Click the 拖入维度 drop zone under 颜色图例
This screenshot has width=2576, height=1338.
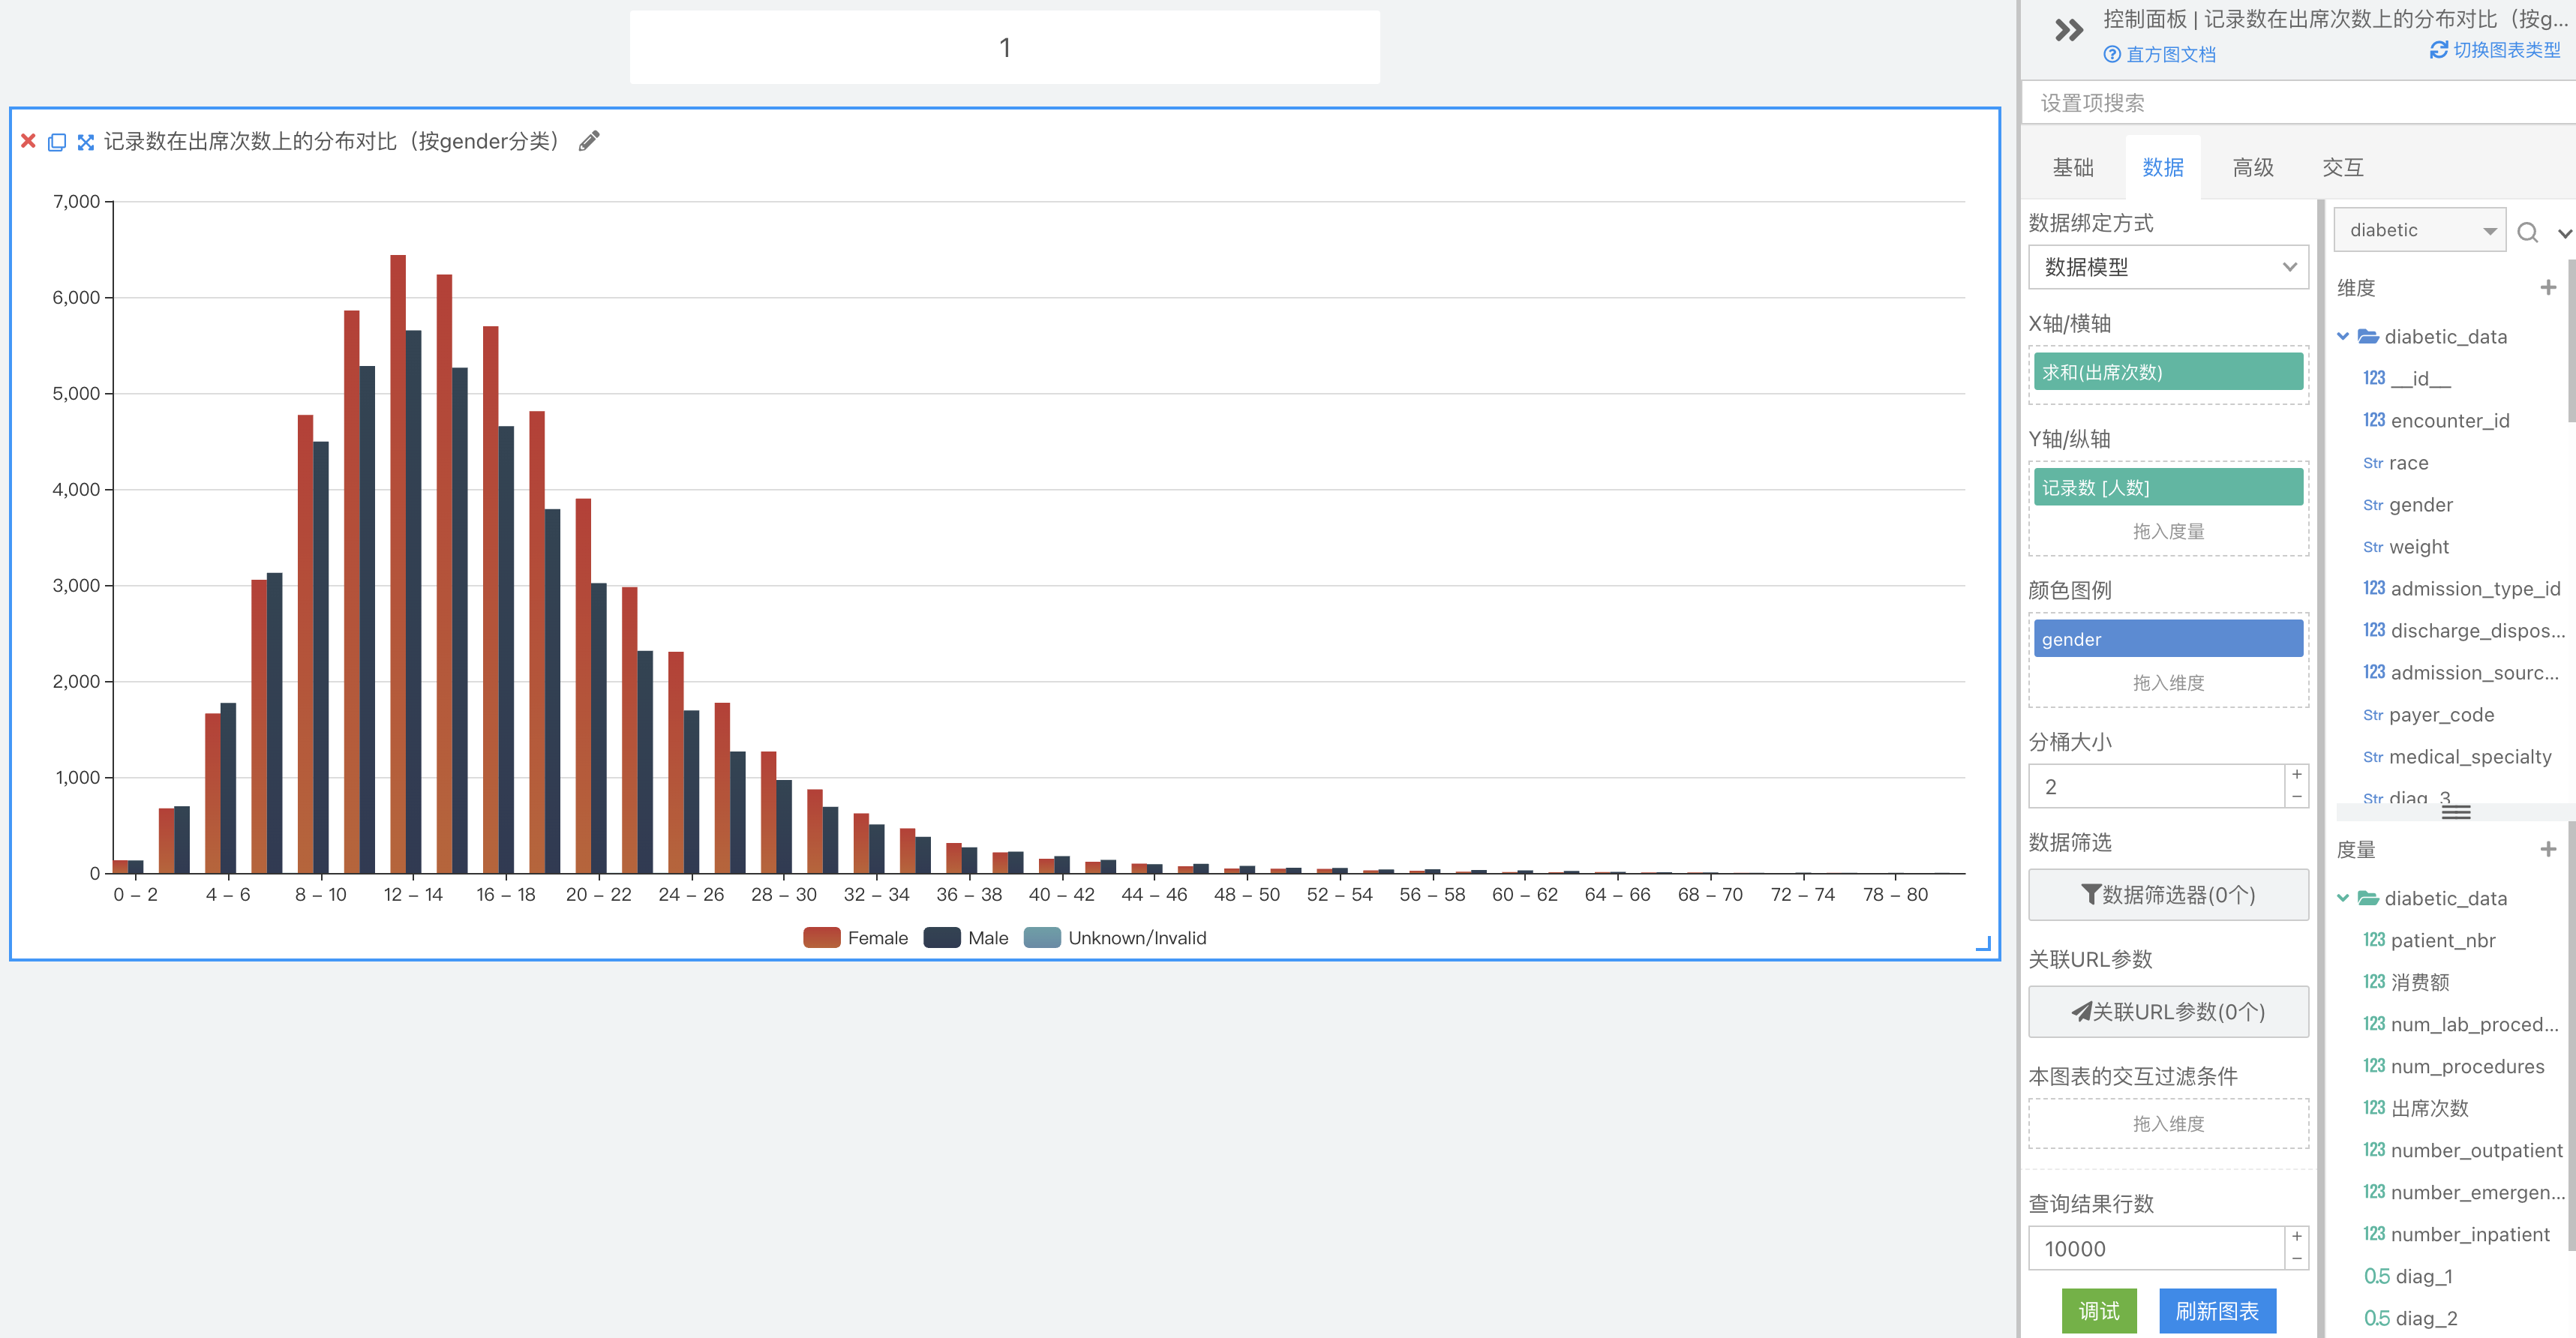point(2168,683)
